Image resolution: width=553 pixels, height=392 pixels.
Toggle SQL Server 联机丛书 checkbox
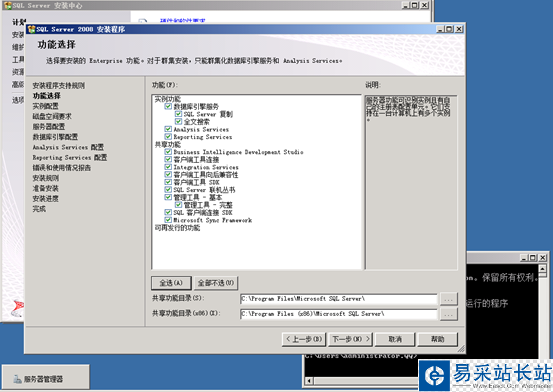click(x=168, y=189)
